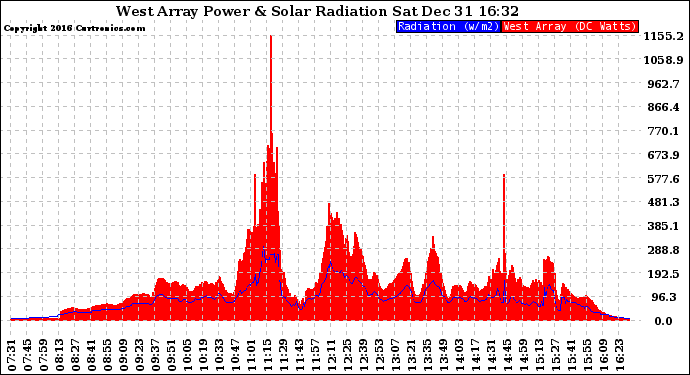Click the 10:33 time label
Screen dimensions: 690x375
point(220,355)
